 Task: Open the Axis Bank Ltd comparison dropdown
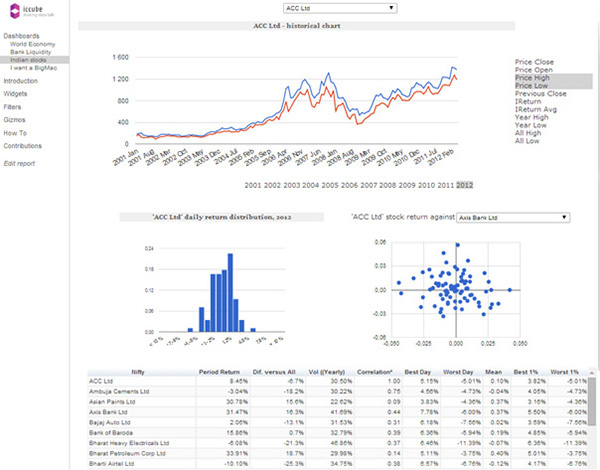[511, 216]
